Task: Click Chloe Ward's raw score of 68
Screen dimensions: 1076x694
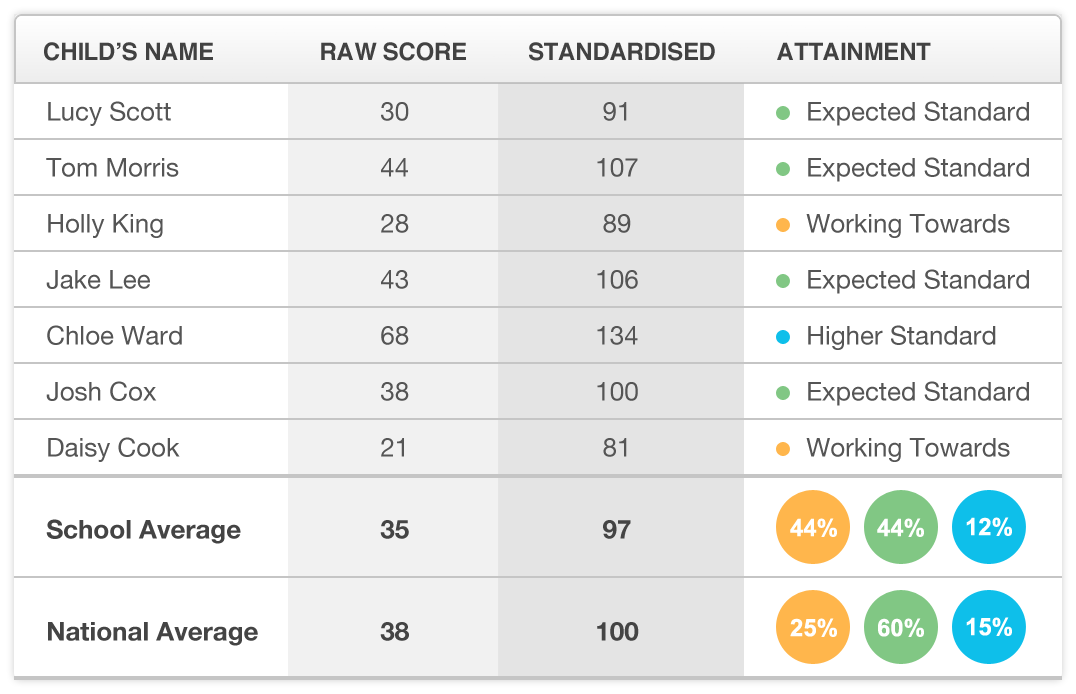Action: (x=394, y=336)
